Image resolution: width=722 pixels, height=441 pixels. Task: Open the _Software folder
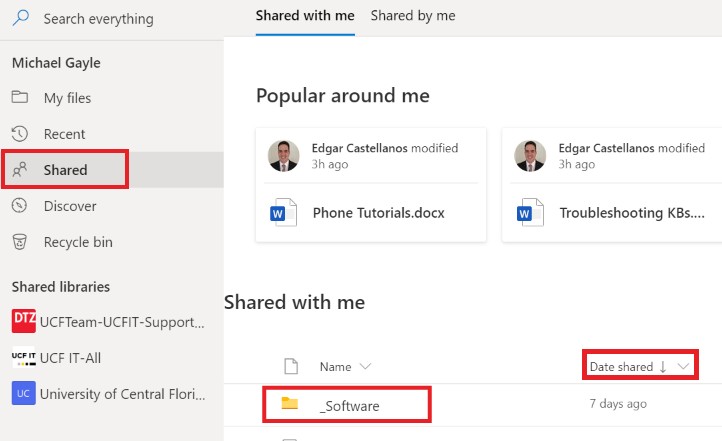coord(349,406)
